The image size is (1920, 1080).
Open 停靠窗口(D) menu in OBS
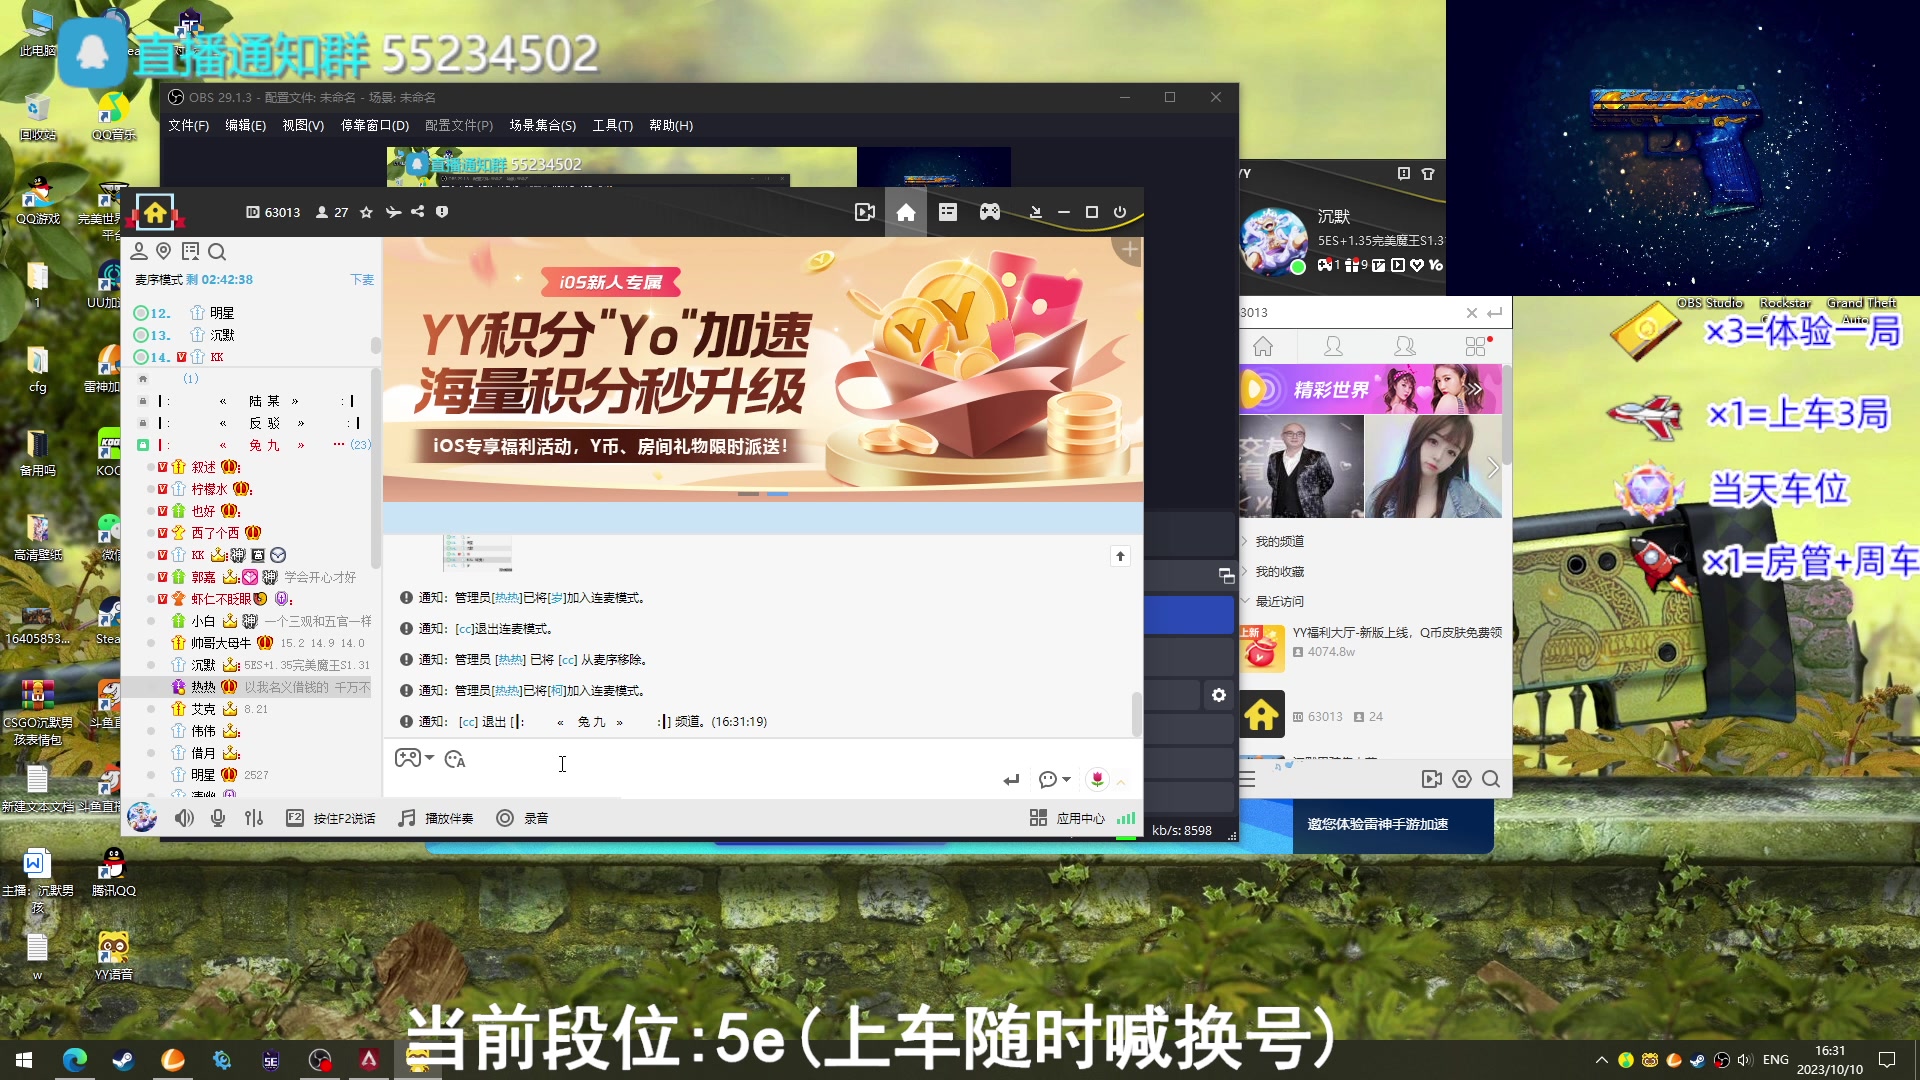click(x=375, y=125)
